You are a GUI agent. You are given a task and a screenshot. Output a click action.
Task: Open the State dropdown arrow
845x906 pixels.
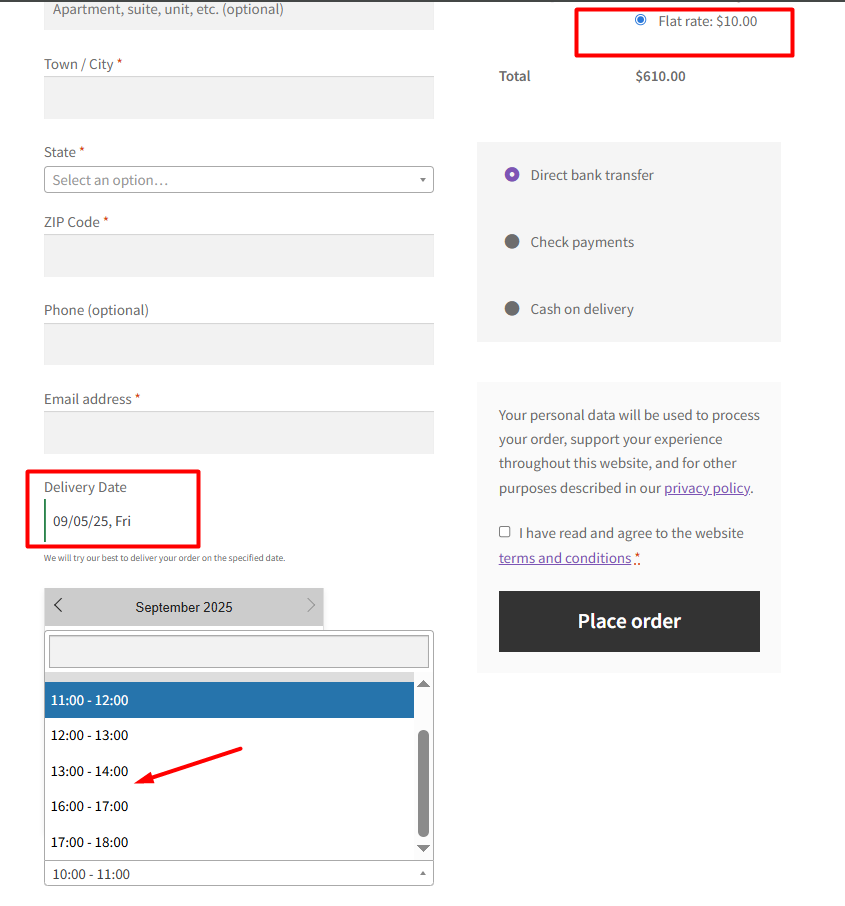tap(423, 179)
